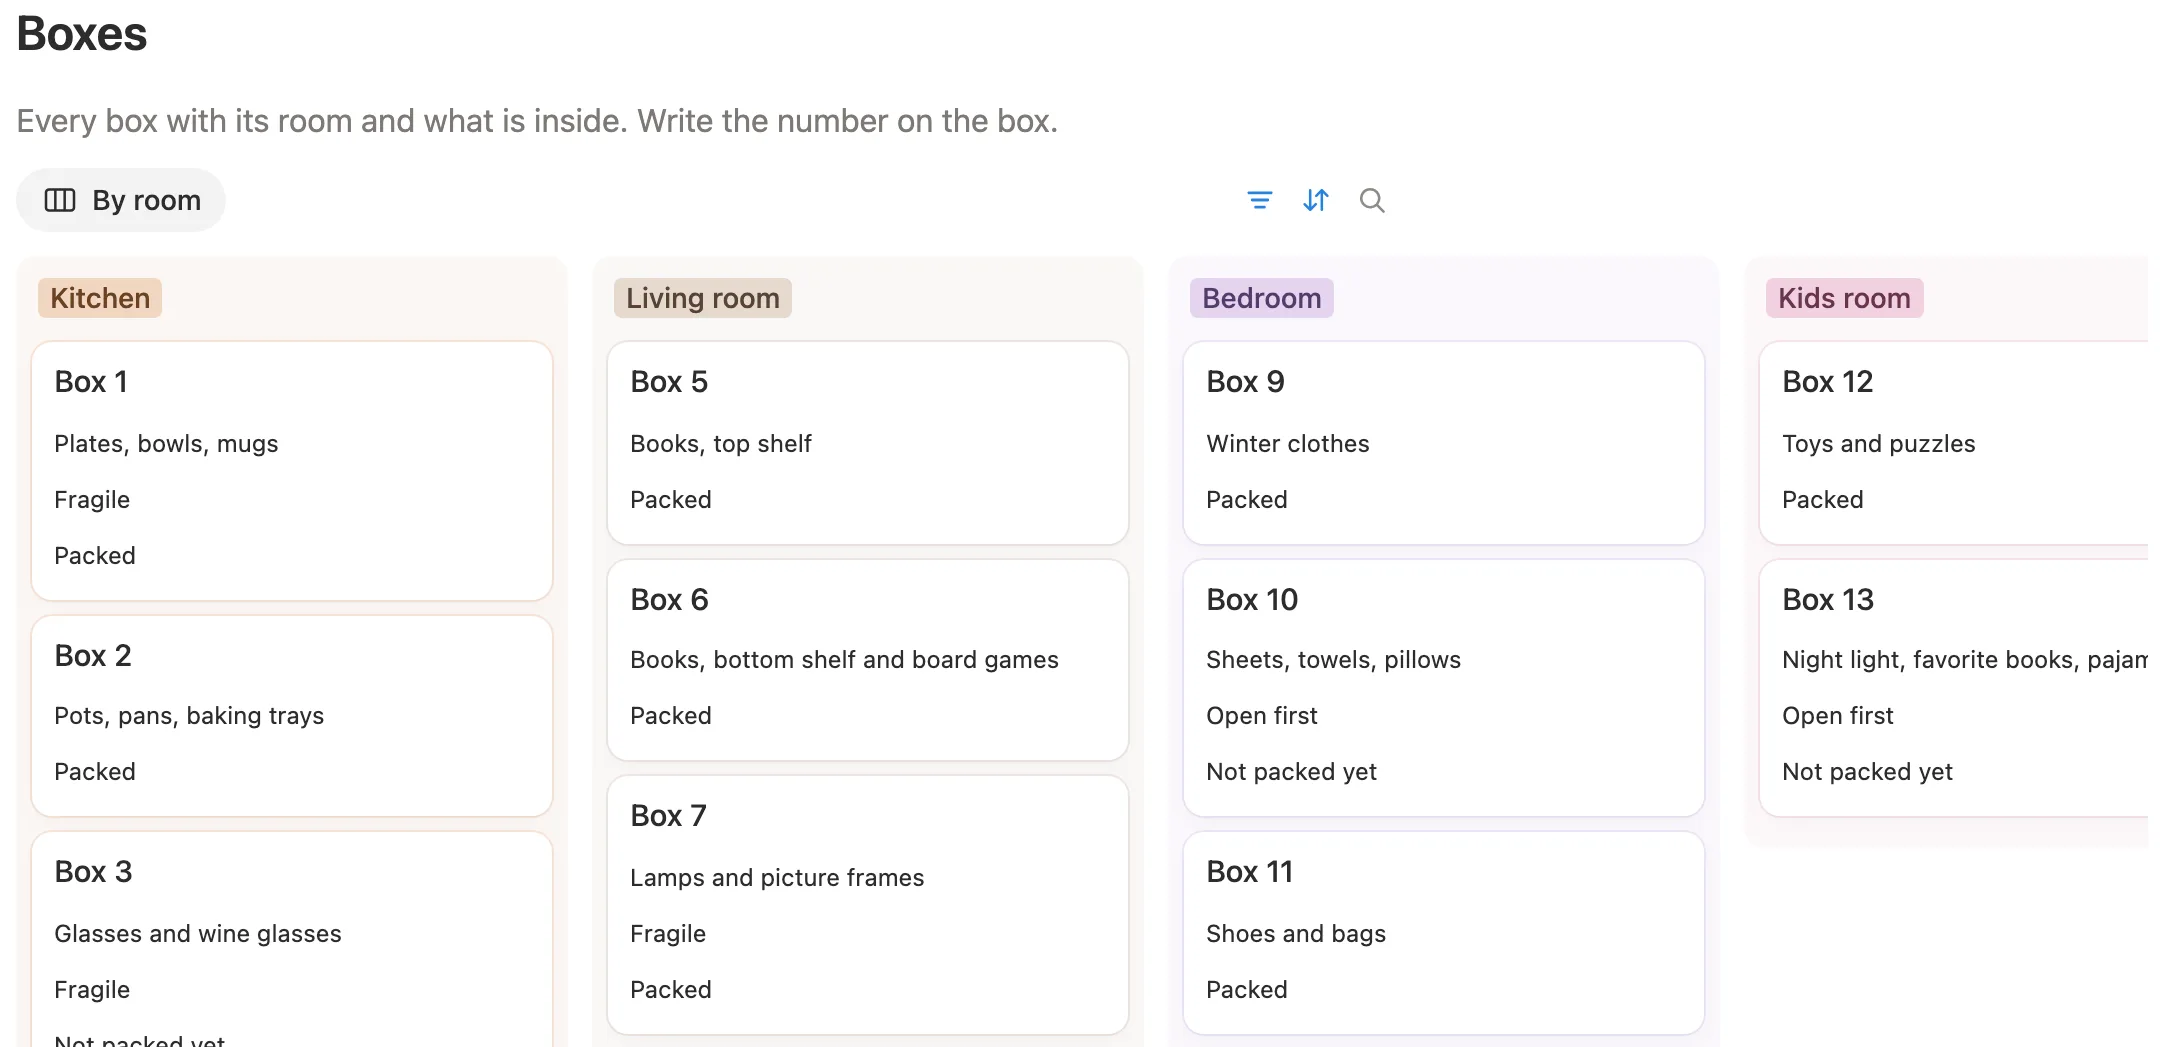The width and height of the screenshot is (2160, 1047).
Task: Click the 'Shoes and bags' text
Action: coord(1296,934)
